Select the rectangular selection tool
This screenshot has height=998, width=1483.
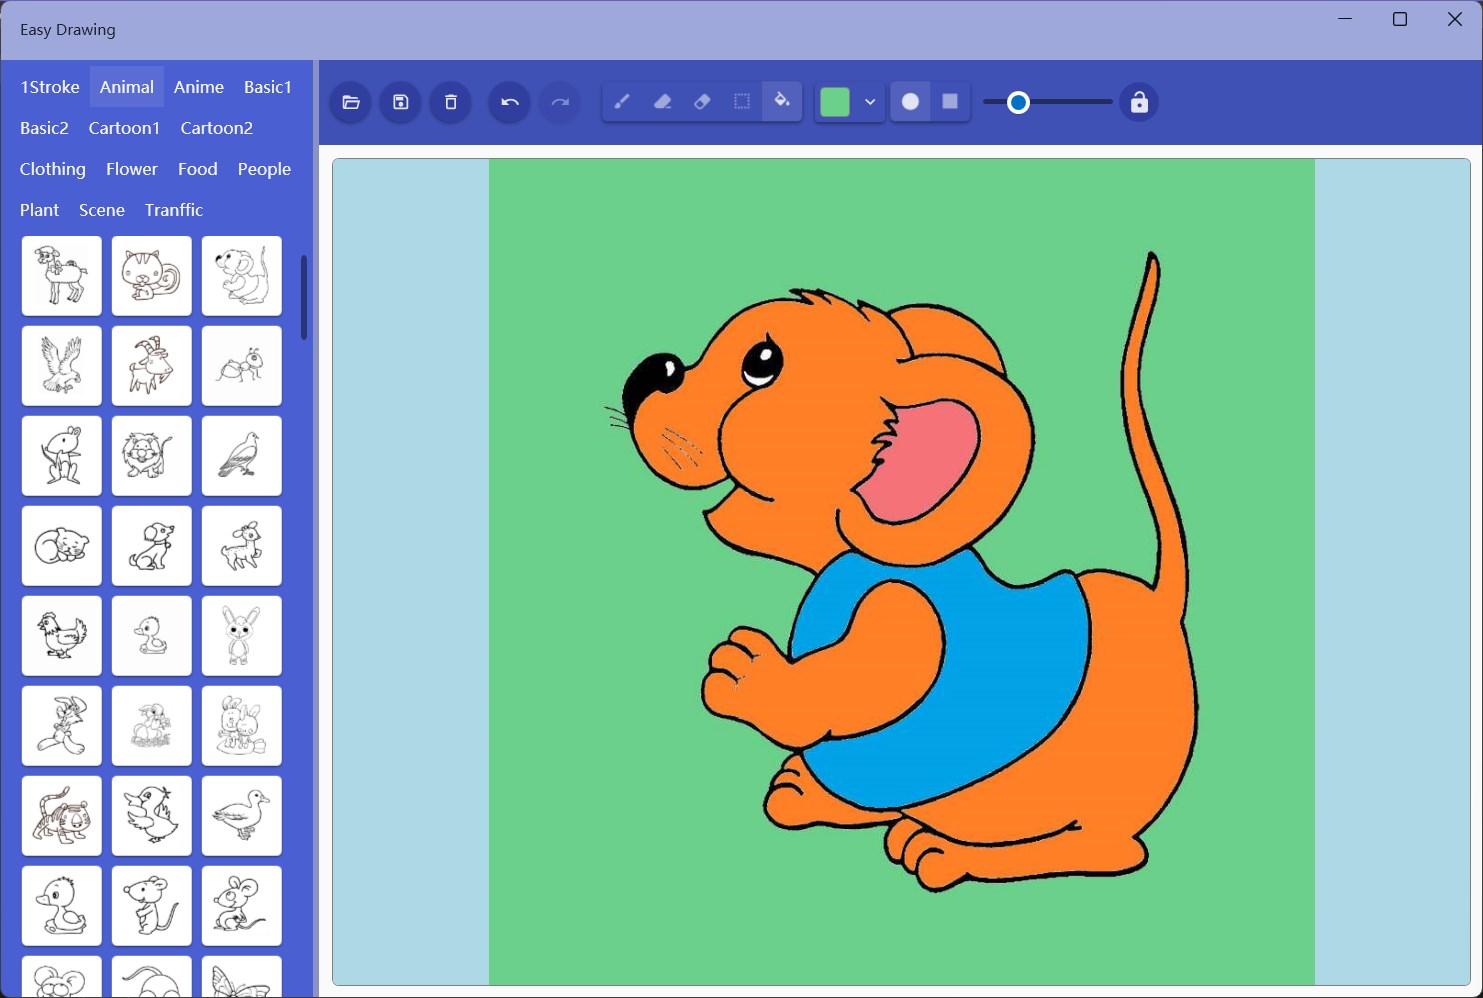[741, 101]
